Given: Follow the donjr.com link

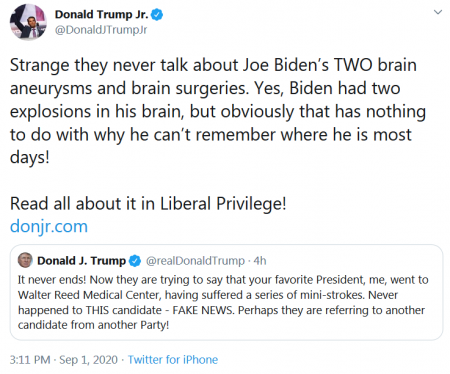Looking at the screenshot, I should [x=49, y=227].
